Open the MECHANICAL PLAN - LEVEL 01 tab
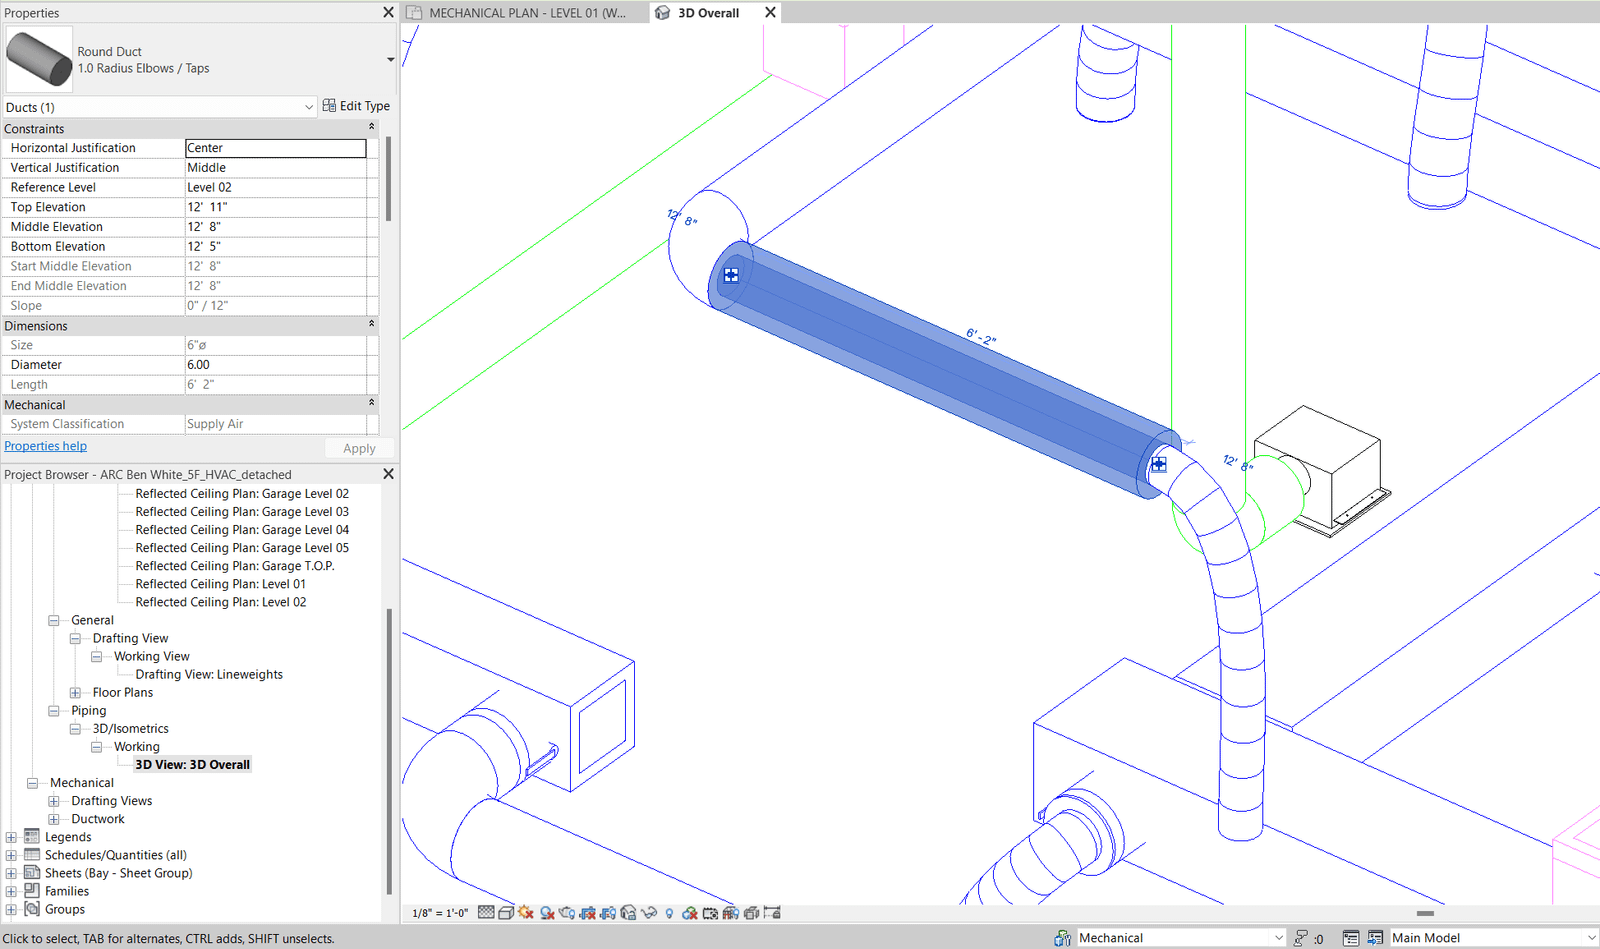The width and height of the screenshot is (1600, 949). point(525,12)
